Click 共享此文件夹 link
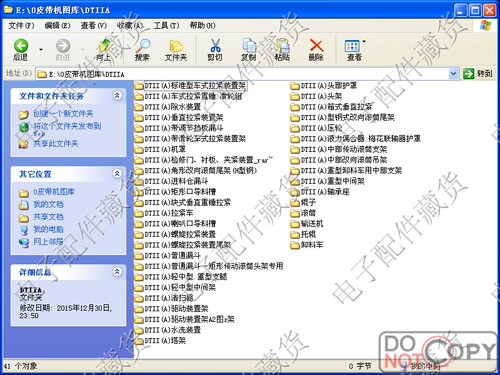 [x=56, y=144]
